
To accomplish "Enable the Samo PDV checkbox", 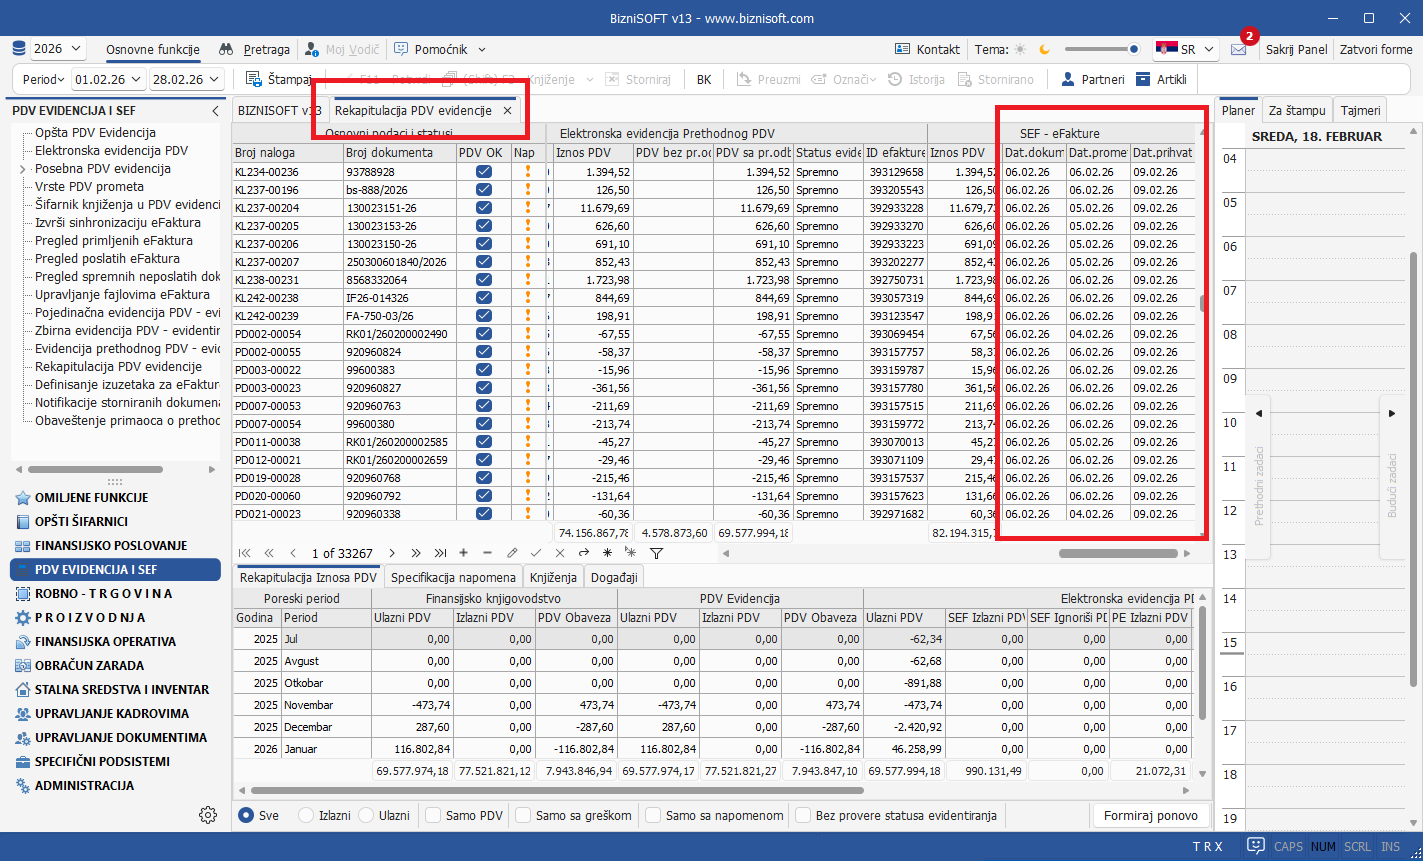I will [x=433, y=815].
